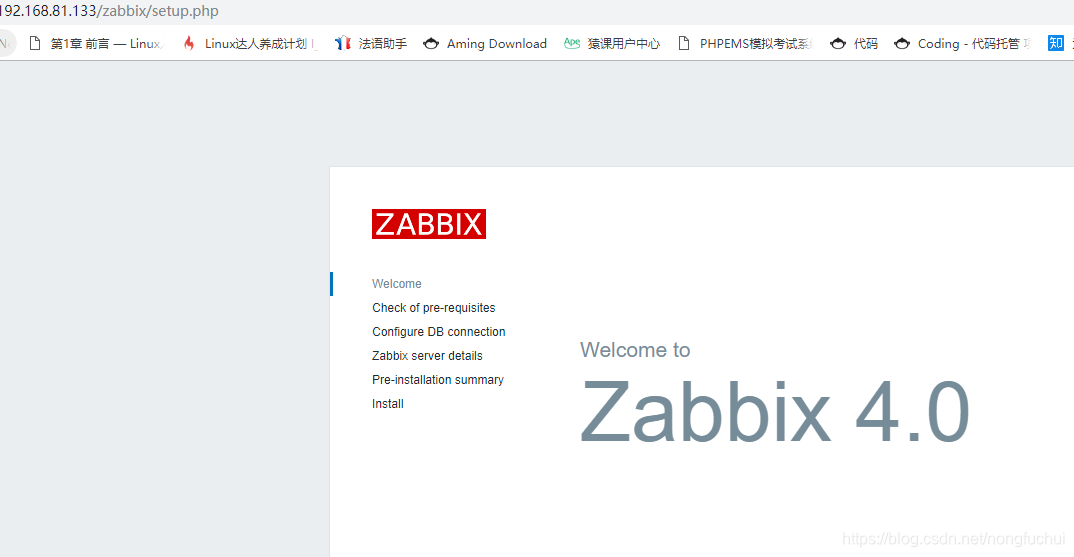Select Zabbix server details step
Screen dimensions: 1074x557
point(427,356)
